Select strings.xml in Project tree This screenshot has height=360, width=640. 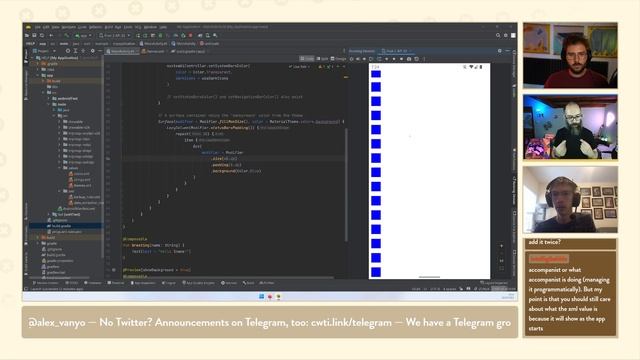[x=80, y=180]
